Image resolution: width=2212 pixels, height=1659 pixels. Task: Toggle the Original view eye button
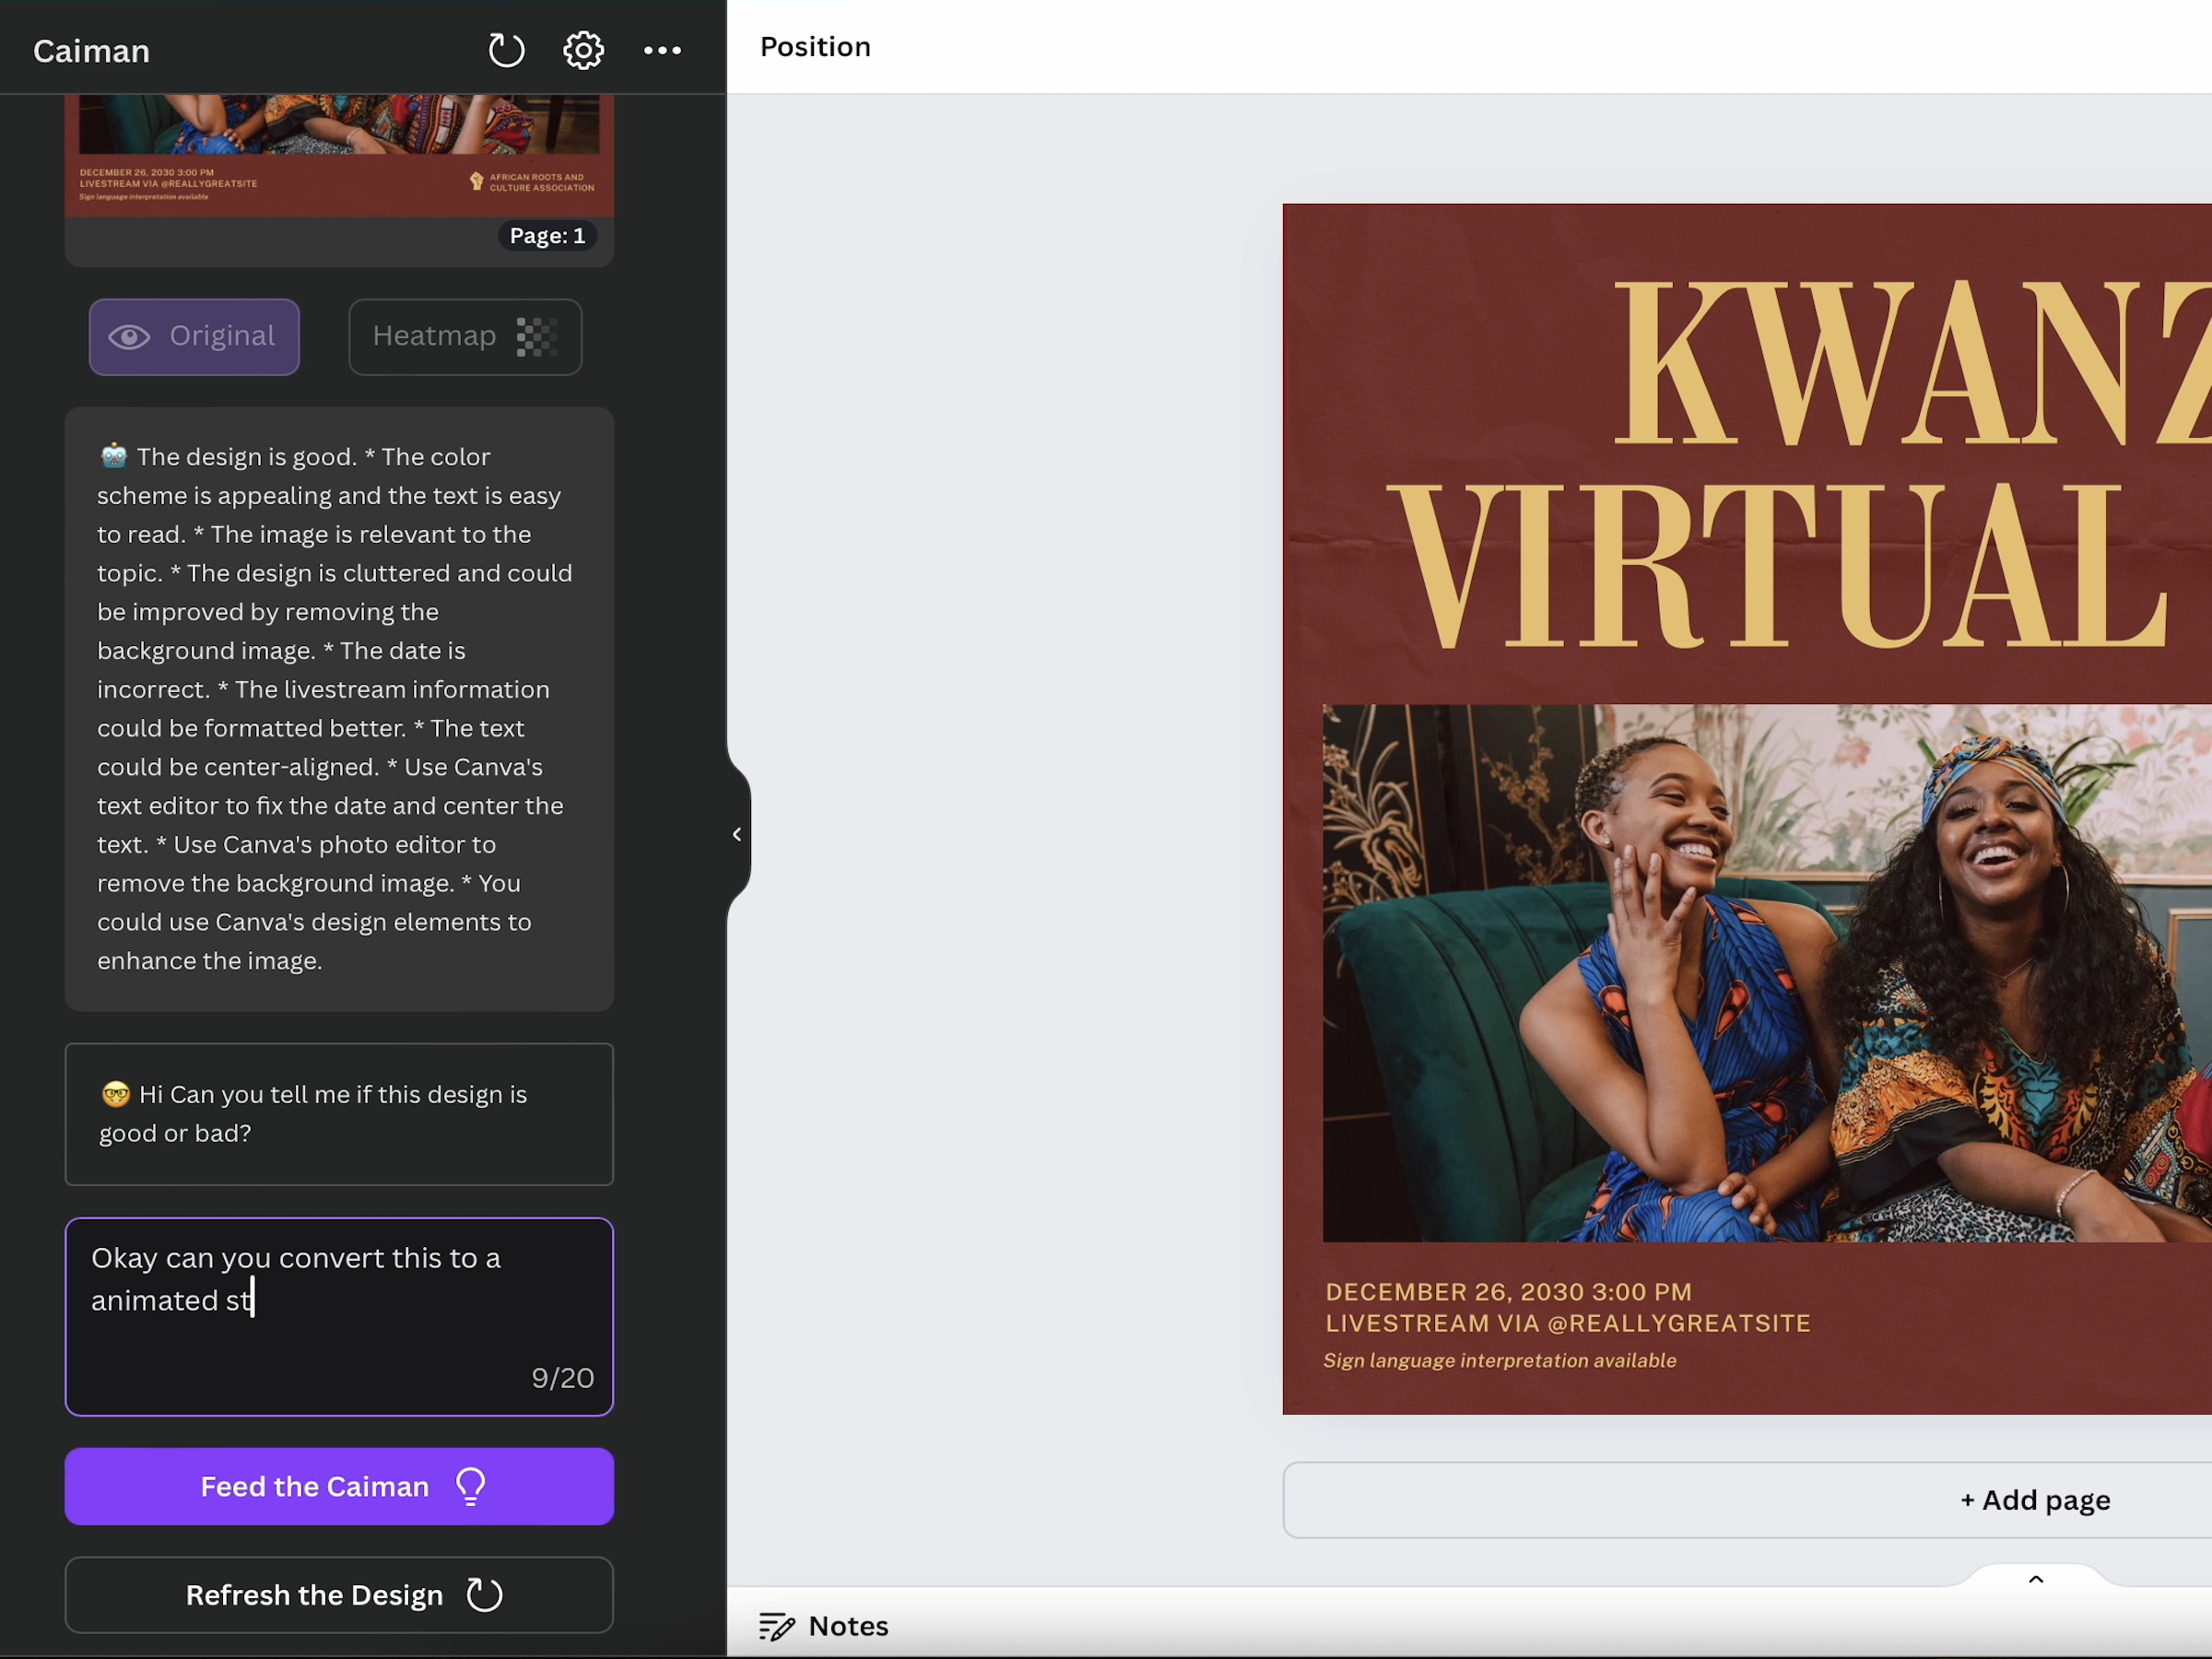click(x=194, y=336)
